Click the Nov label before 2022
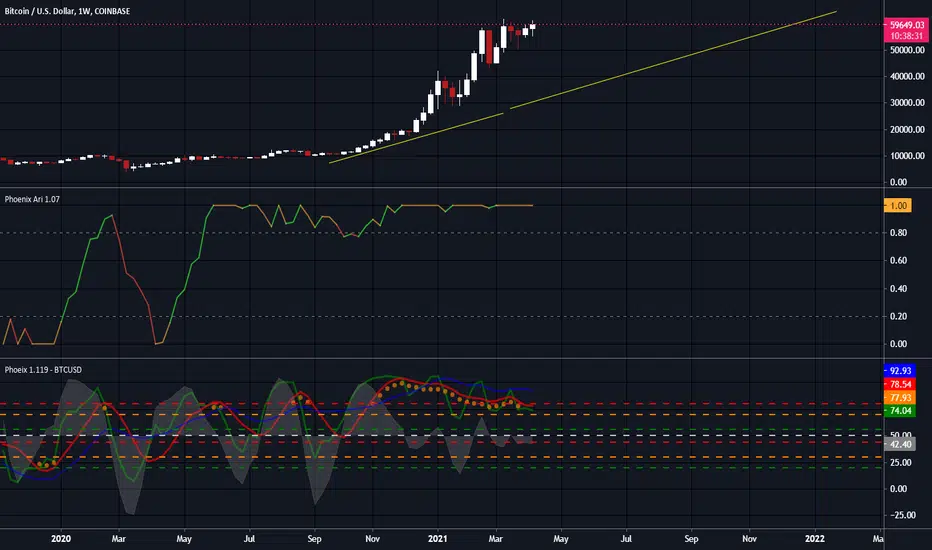The width and height of the screenshot is (932, 550). 749,539
